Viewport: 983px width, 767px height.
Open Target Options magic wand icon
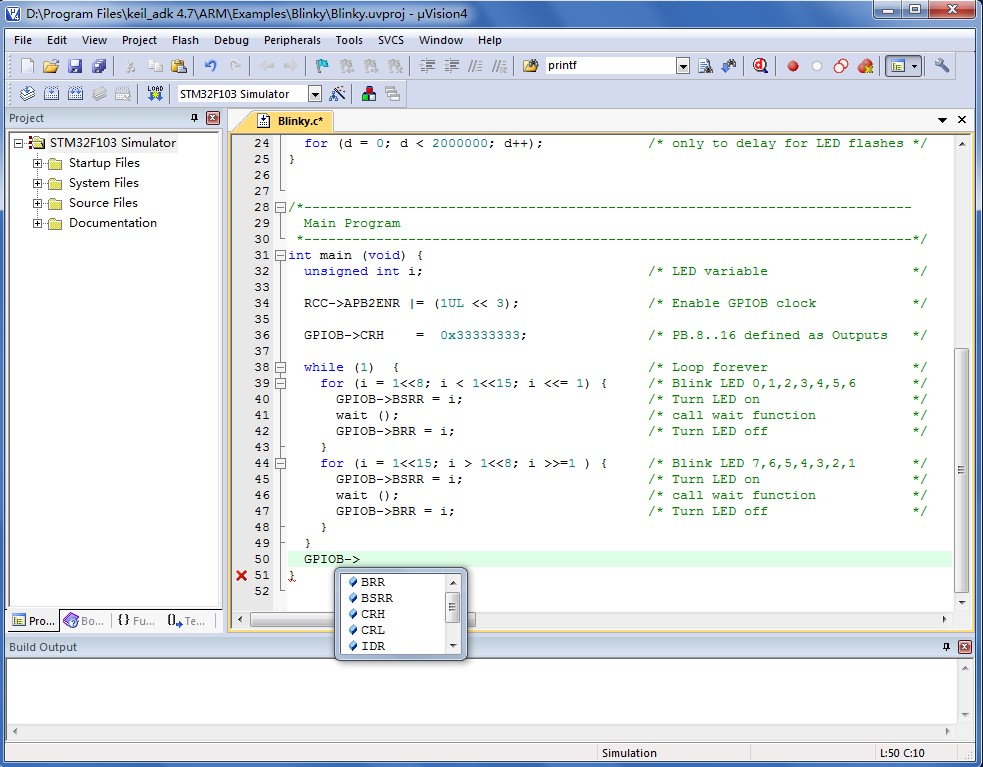click(x=337, y=94)
